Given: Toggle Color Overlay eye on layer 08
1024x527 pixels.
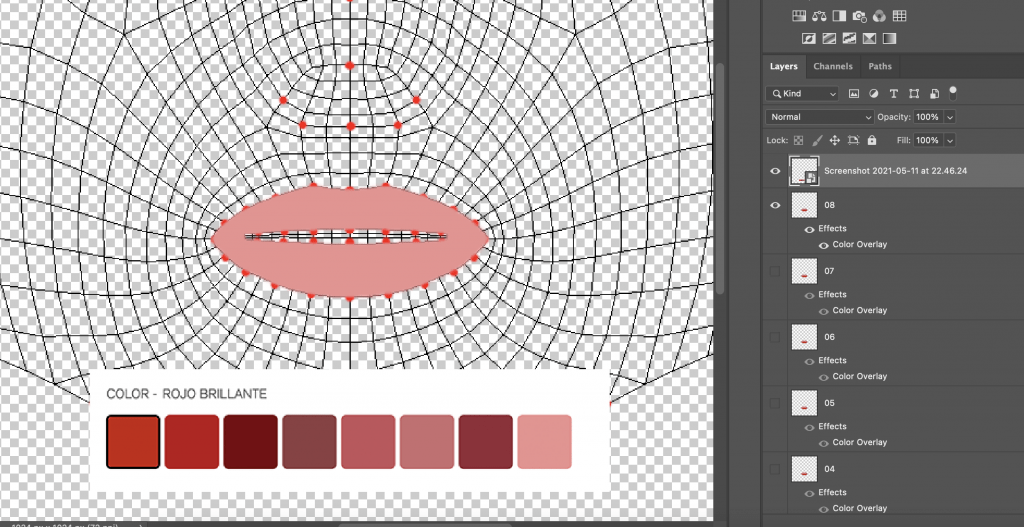Looking at the screenshot, I should (824, 246).
